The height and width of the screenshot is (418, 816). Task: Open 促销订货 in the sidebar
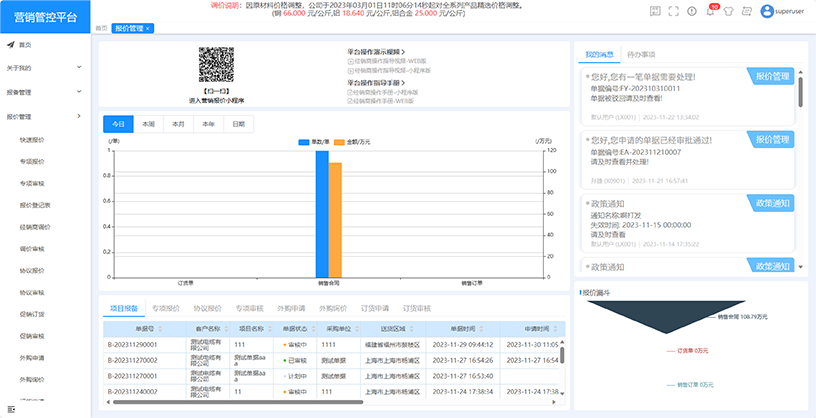pos(32,314)
